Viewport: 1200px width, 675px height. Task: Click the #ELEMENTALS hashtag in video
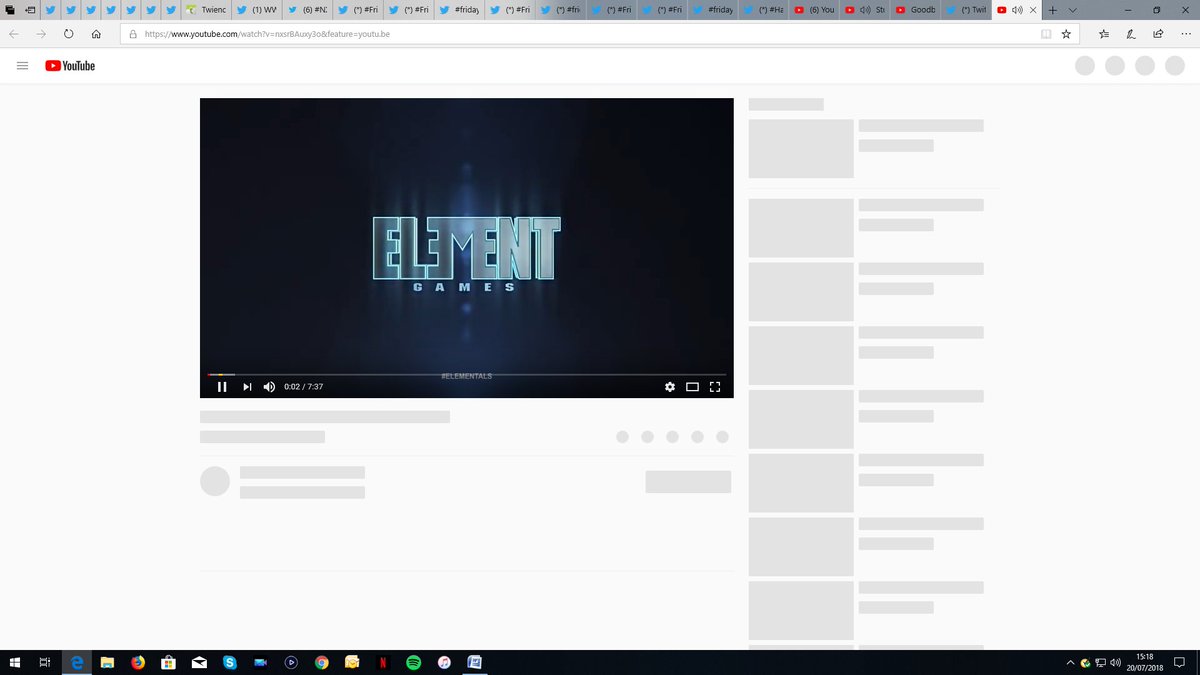[466, 376]
